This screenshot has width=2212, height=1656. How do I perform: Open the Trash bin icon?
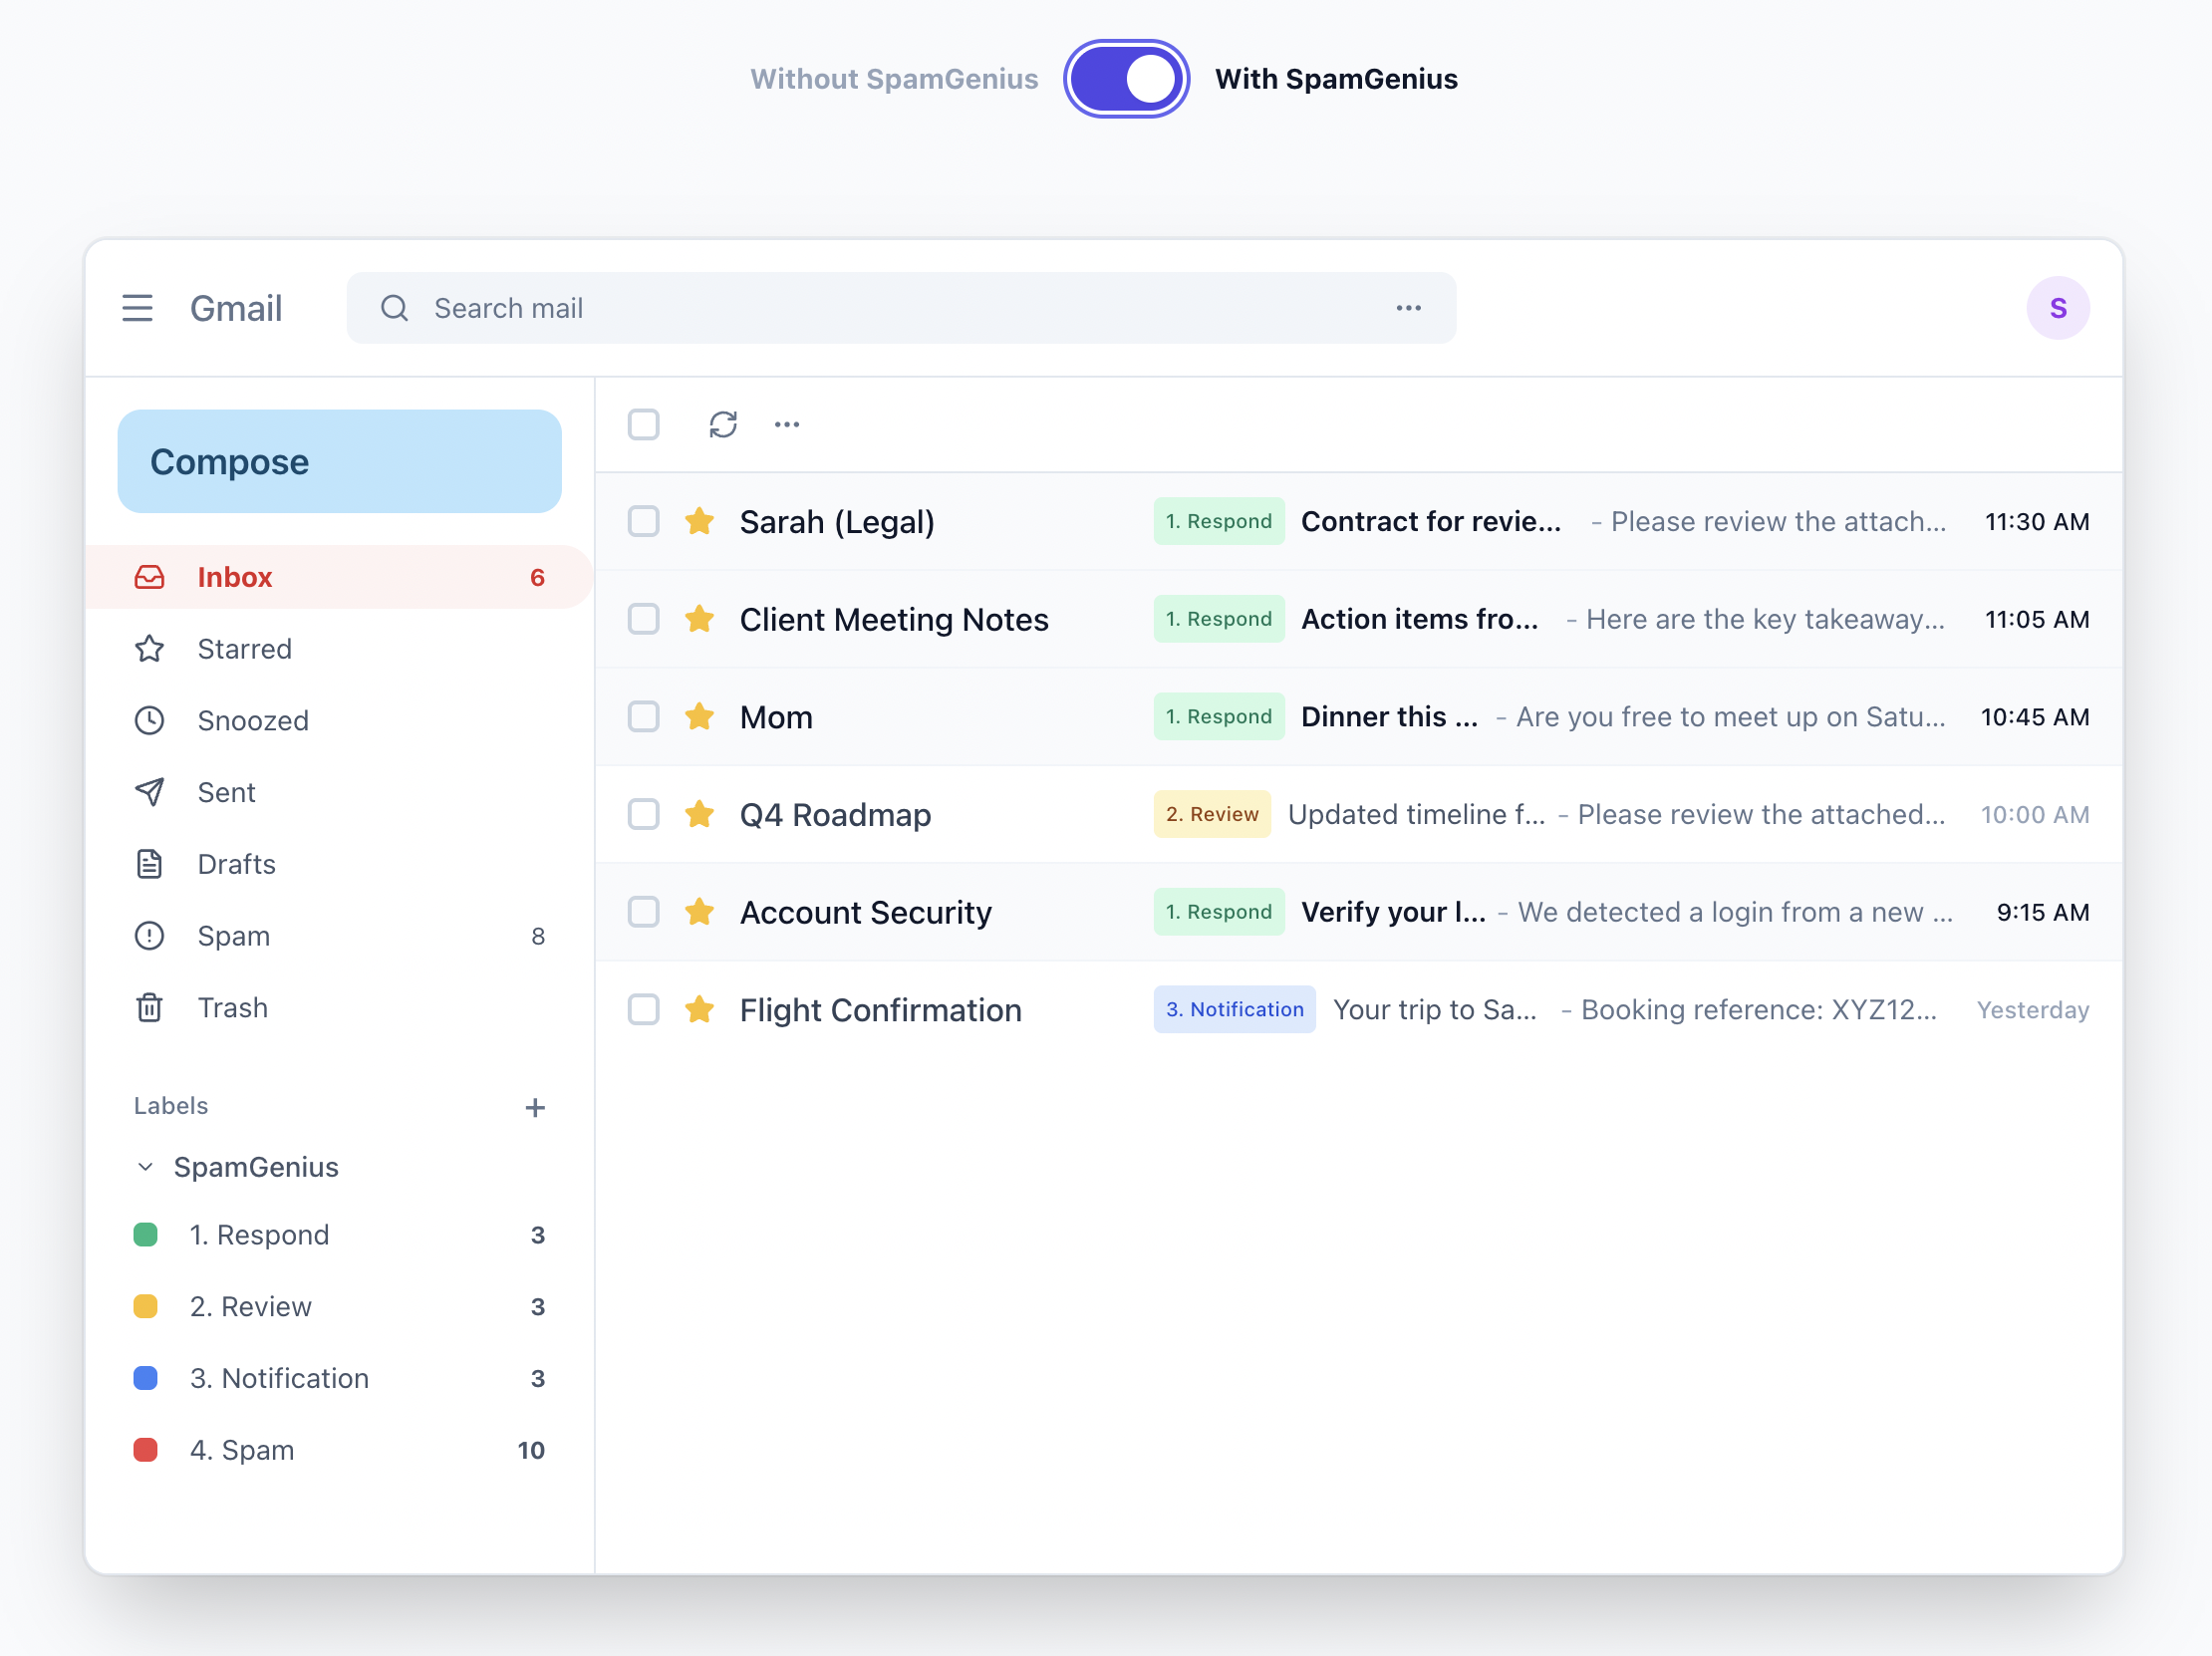pos(150,1007)
